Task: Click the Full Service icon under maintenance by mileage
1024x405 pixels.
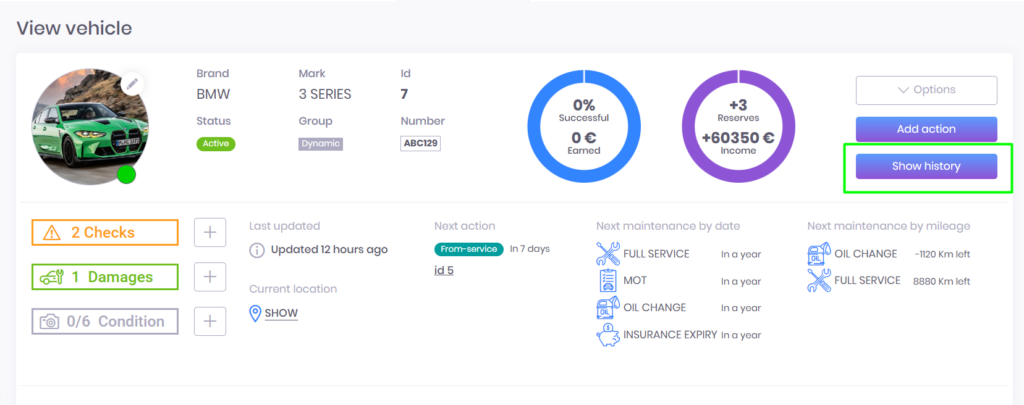Action: click(x=820, y=282)
